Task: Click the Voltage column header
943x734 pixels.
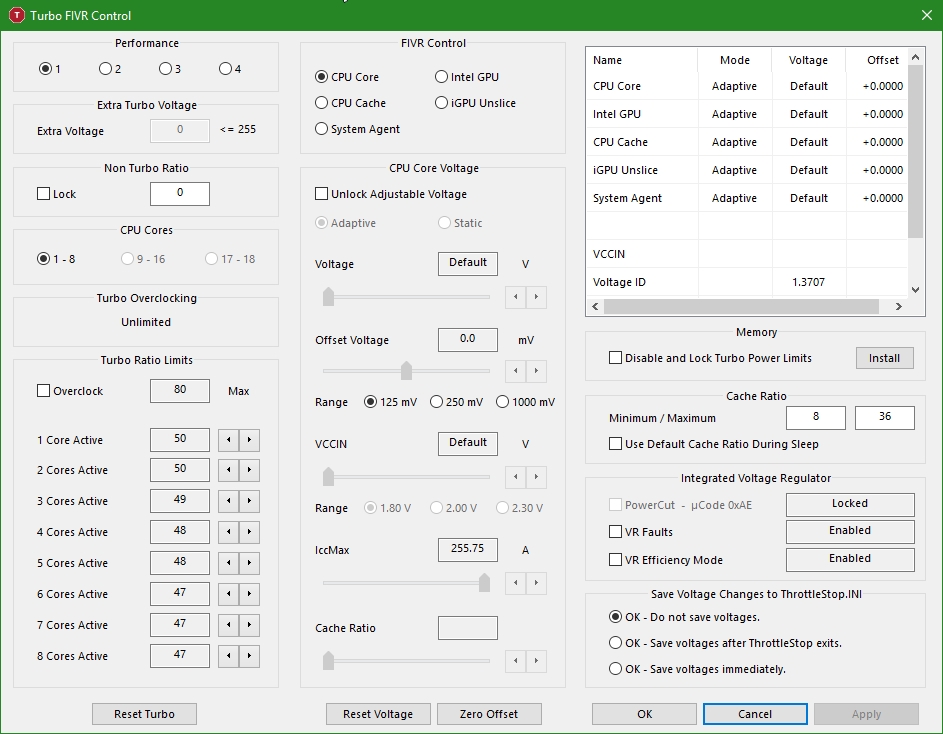Action: pyautogui.click(x=808, y=60)
